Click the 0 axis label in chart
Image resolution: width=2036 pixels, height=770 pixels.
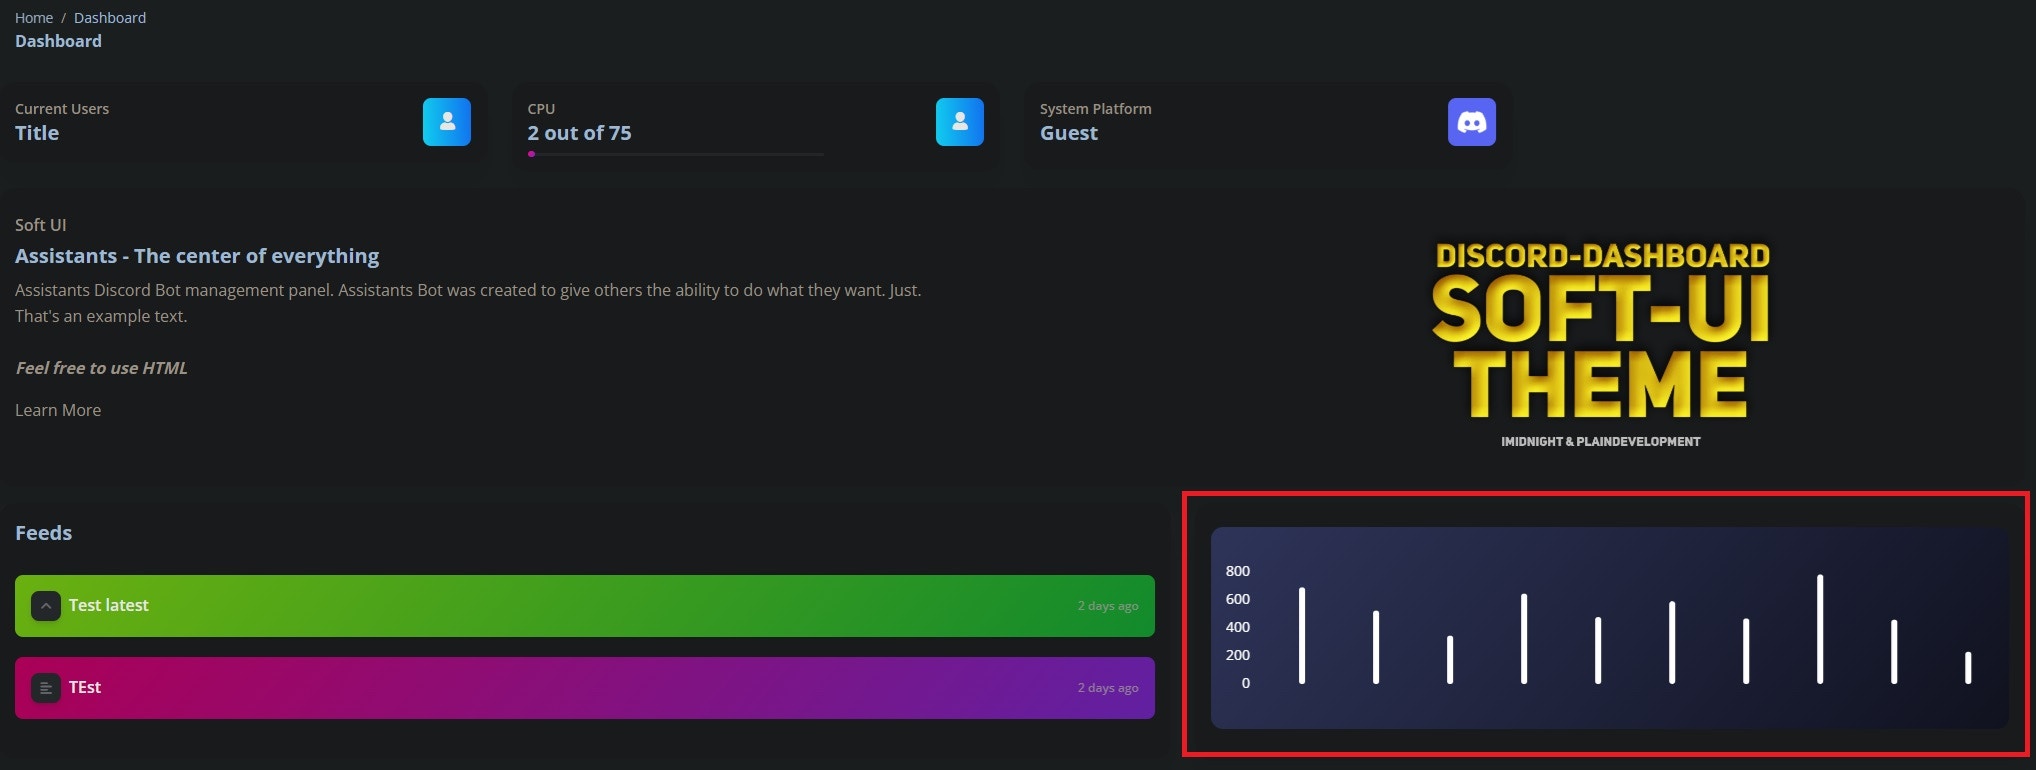[x=1246, y=683]
